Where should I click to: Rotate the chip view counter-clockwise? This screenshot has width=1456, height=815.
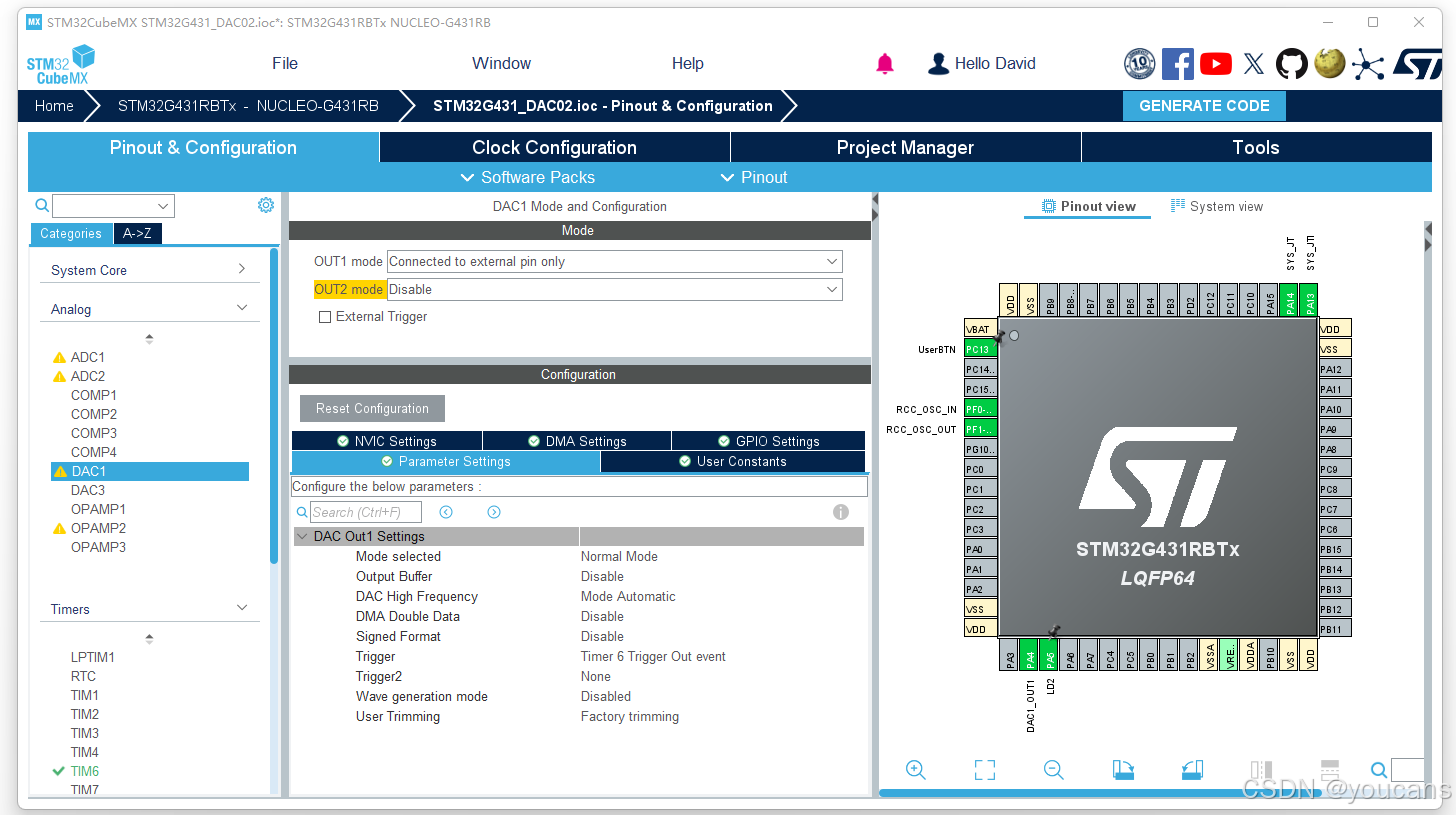1192,770
